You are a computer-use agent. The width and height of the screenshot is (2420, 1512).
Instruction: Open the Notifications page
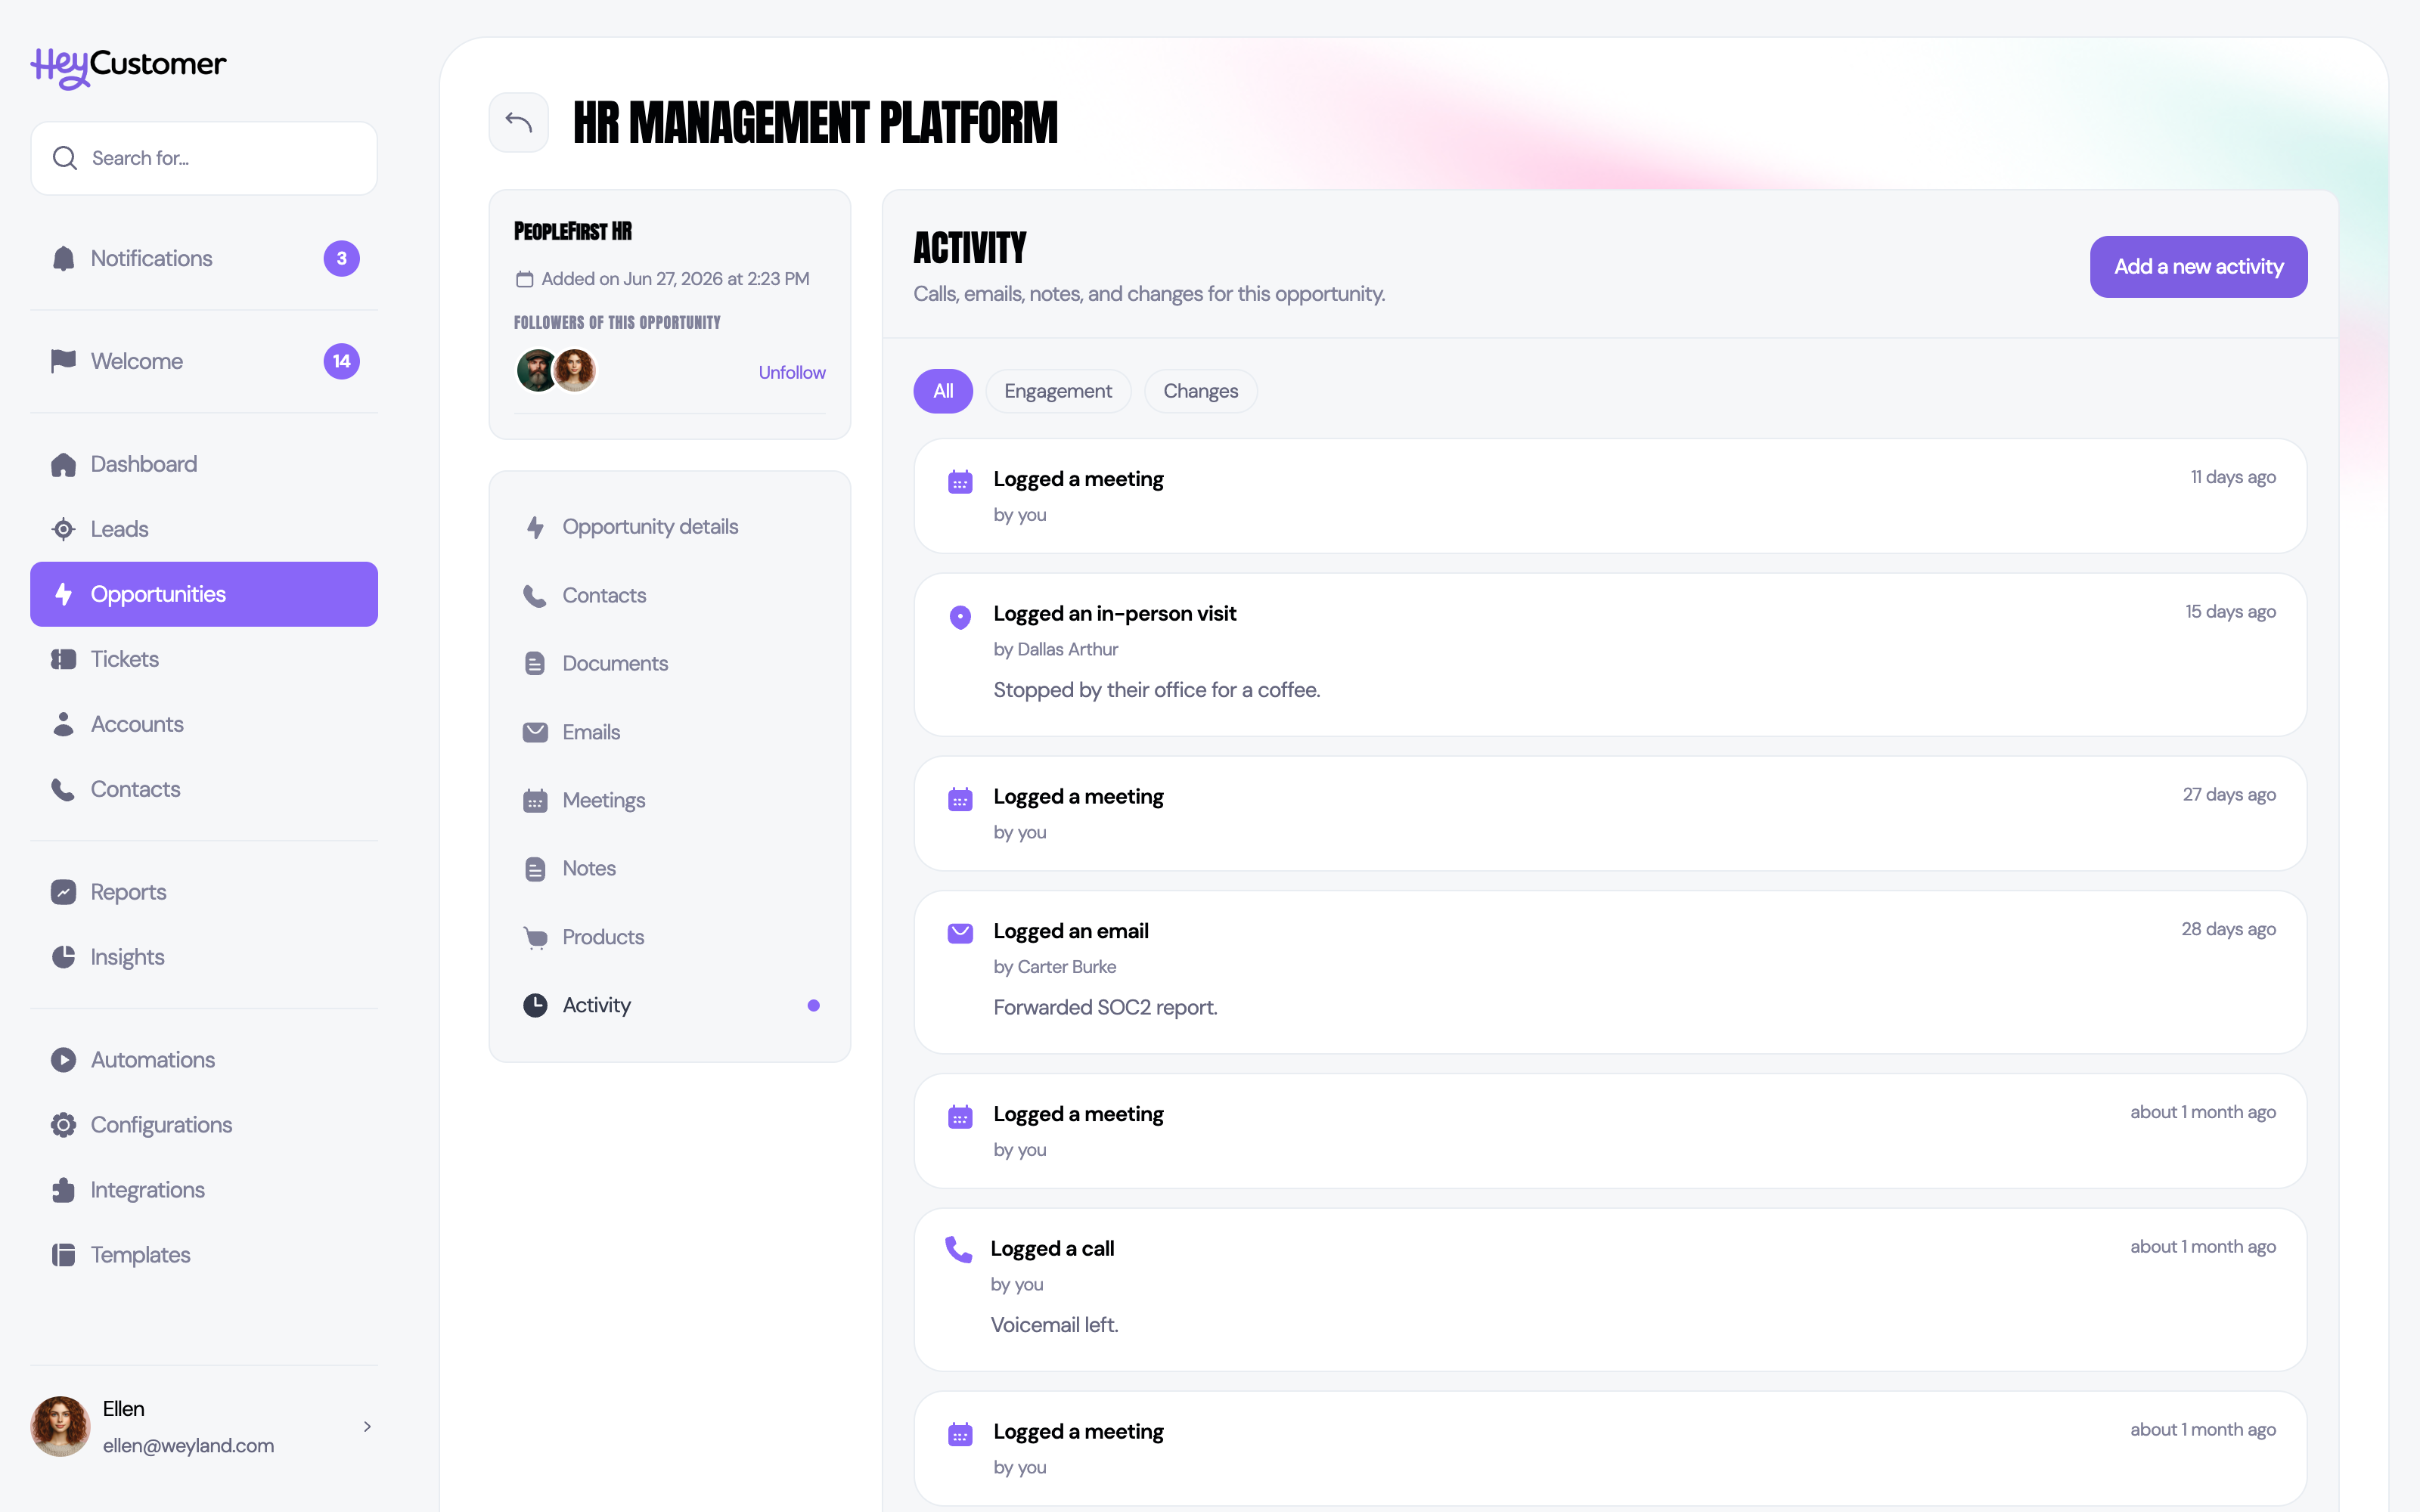click(204, 259)
